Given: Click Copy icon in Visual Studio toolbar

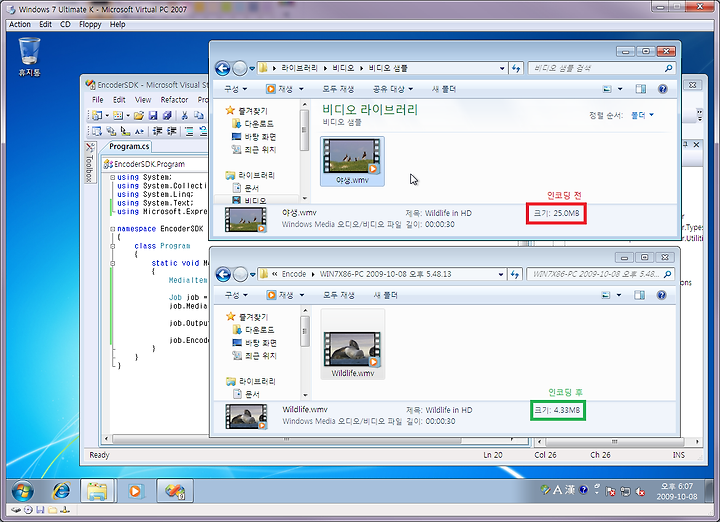Looking at the screenshot, I should [x=198, y=115].
